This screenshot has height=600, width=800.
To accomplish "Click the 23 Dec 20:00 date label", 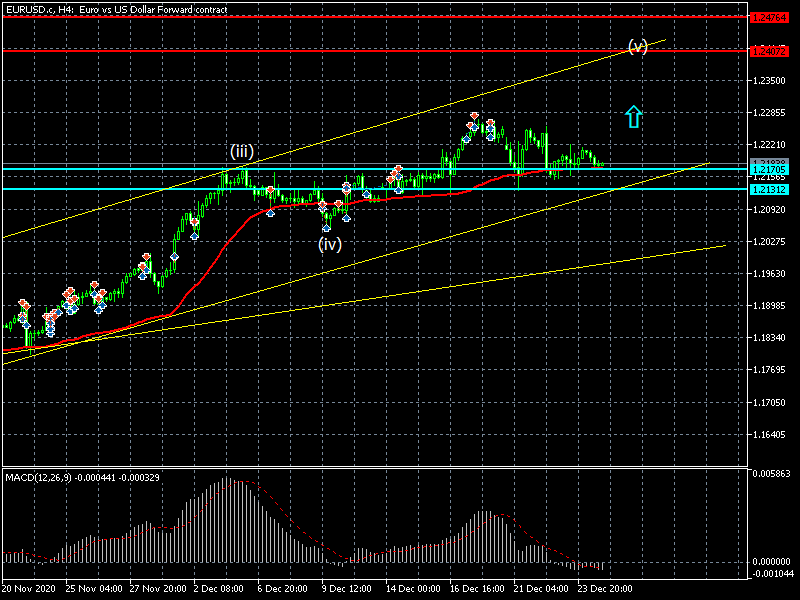I will coord(605,588).
